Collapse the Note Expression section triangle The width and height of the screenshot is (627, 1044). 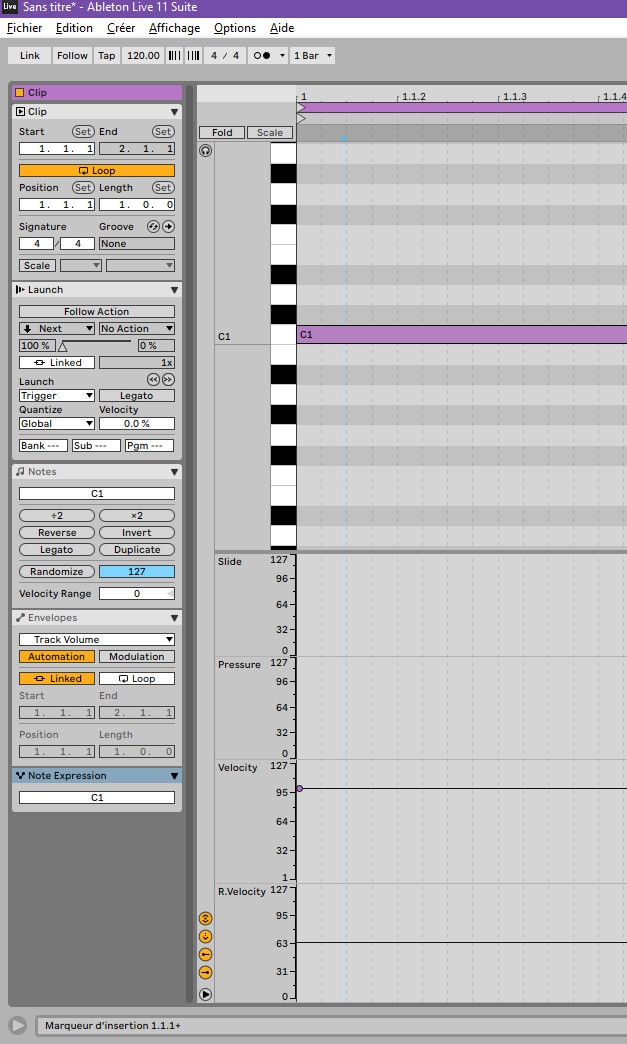[174, 776]
